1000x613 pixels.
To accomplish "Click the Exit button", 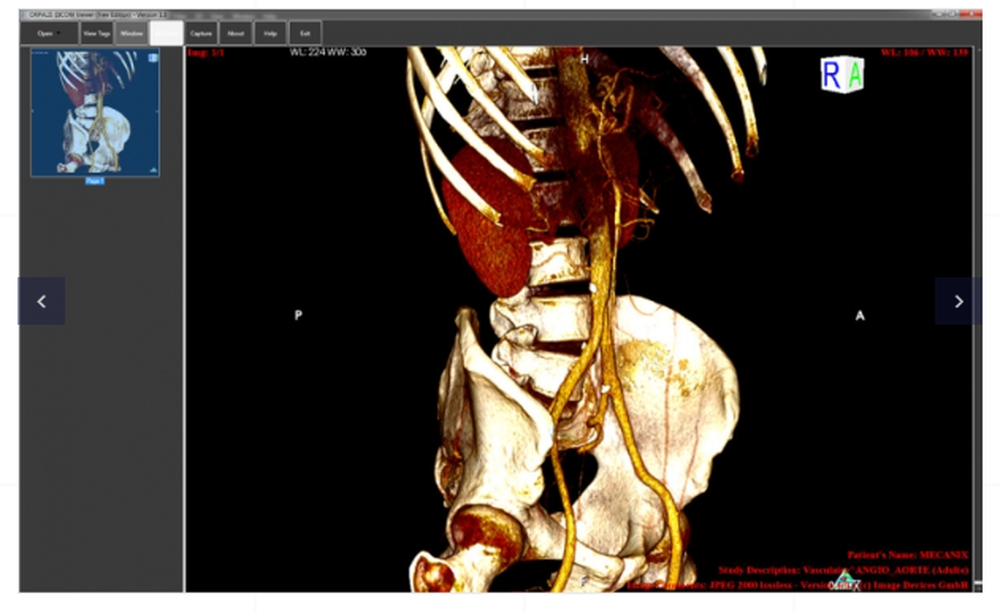I will pos(304,33).
